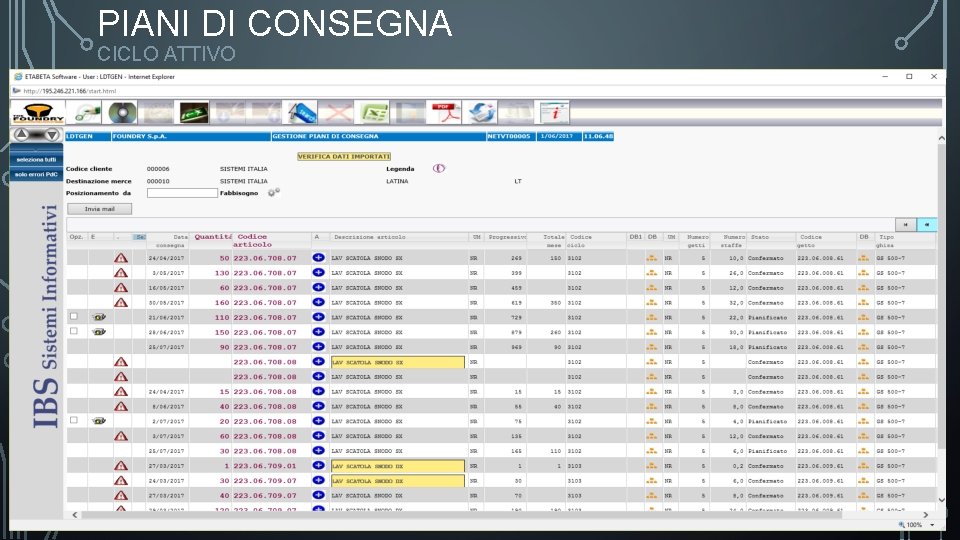960x540 pixels.
Task: Click warning triangle on 24/04/2017 quantity 50 row
Action: click(121, 258)
